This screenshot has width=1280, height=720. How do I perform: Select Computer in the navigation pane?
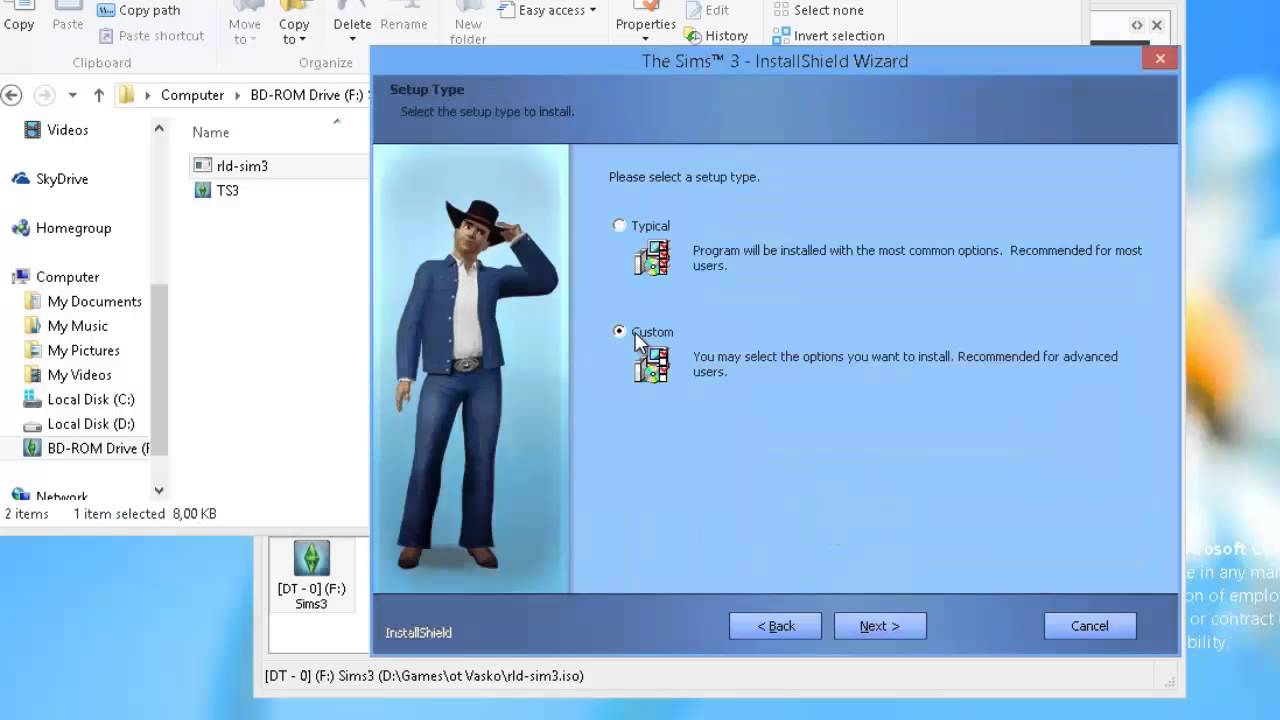point(67,277)
